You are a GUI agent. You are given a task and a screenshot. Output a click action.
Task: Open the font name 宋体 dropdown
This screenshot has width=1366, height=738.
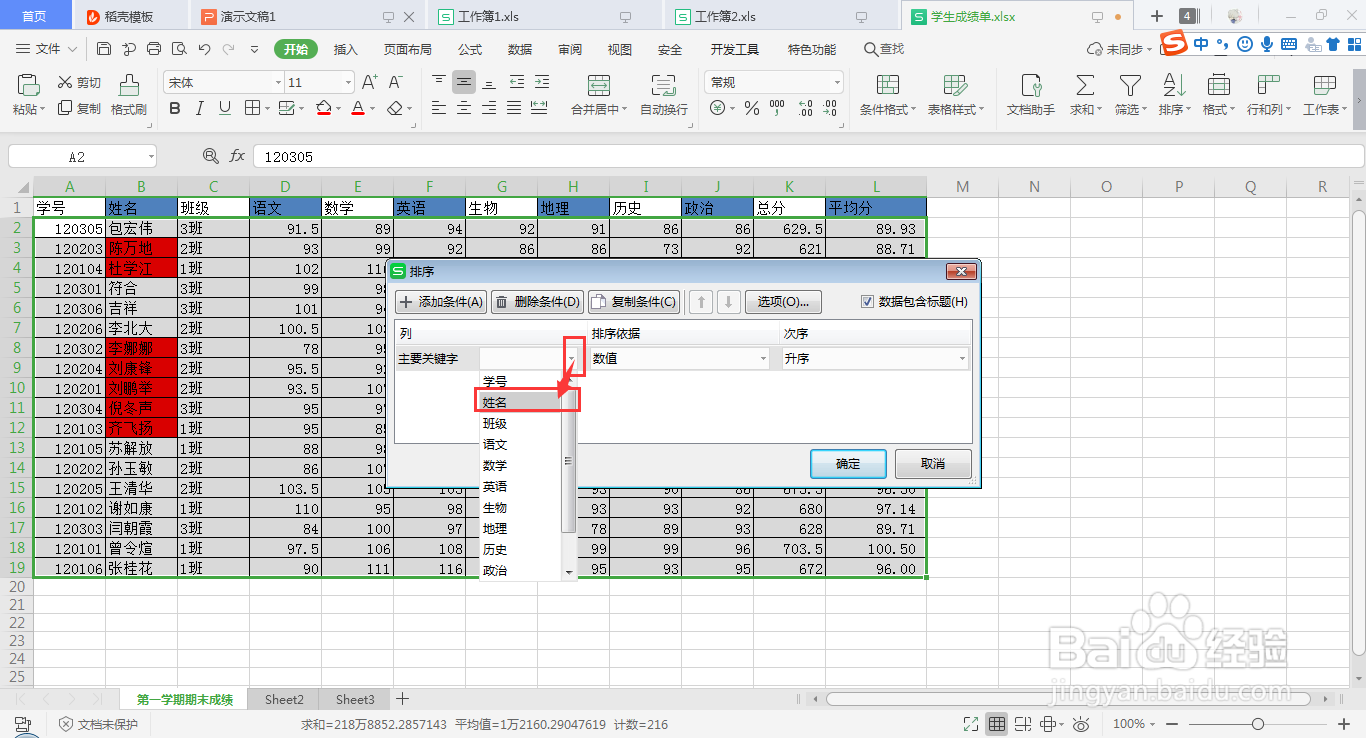pos(278,82)
